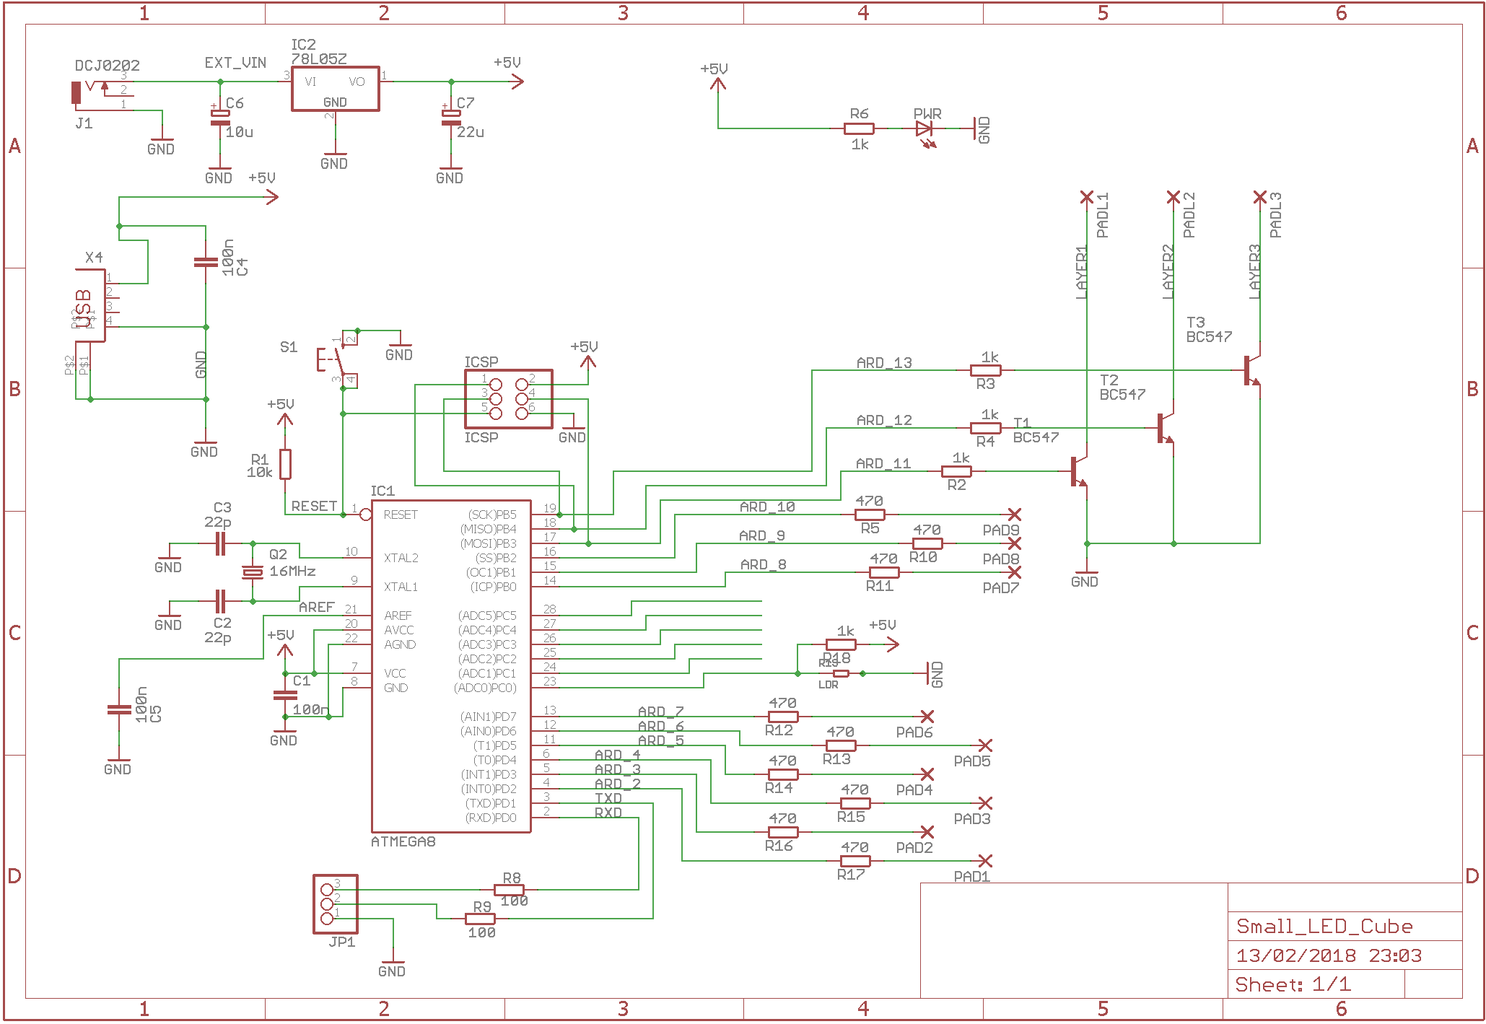Click the PAD9 connection cross marker
1486x1024 pixels.
point(1015,515)
